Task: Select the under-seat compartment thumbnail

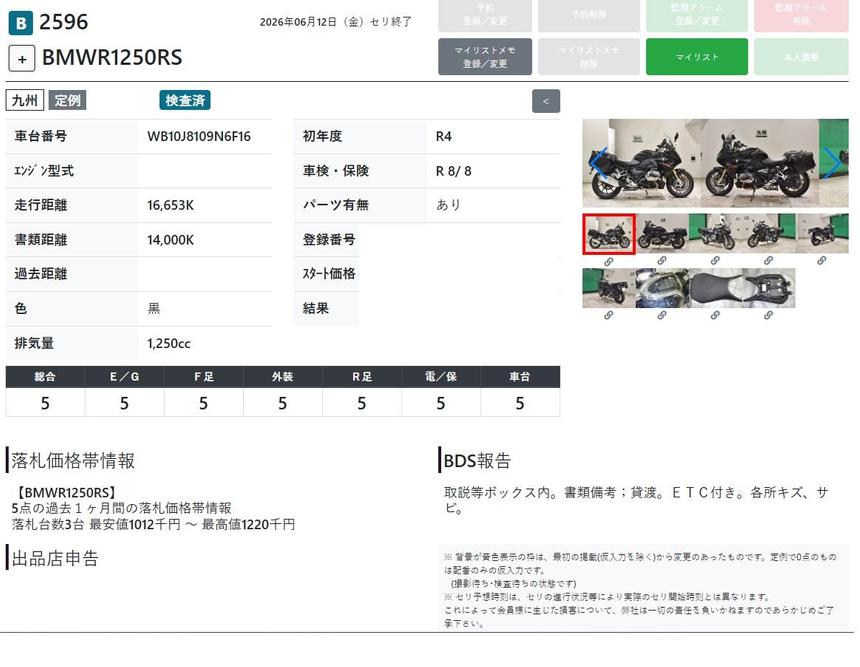Action: (x=768, y=288)
